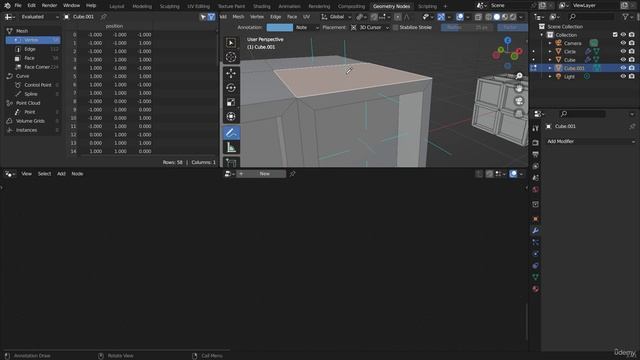Screen dimensions: 640x360
Task: Open the Modifiers wrench properties tab
Action: (x=536, y=231)
